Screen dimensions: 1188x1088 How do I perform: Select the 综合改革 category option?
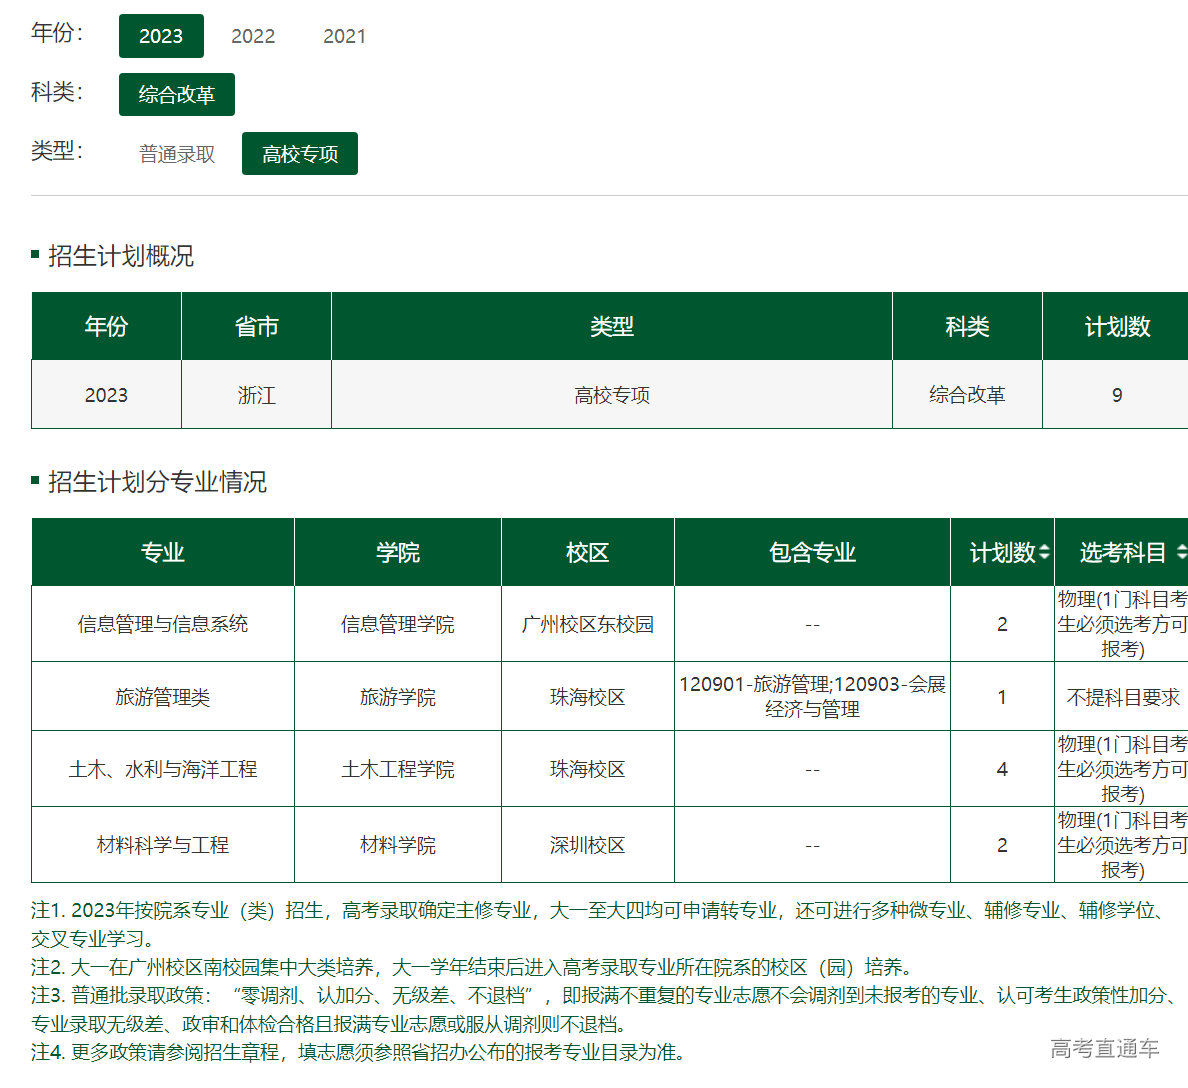[x=177, y=95]
